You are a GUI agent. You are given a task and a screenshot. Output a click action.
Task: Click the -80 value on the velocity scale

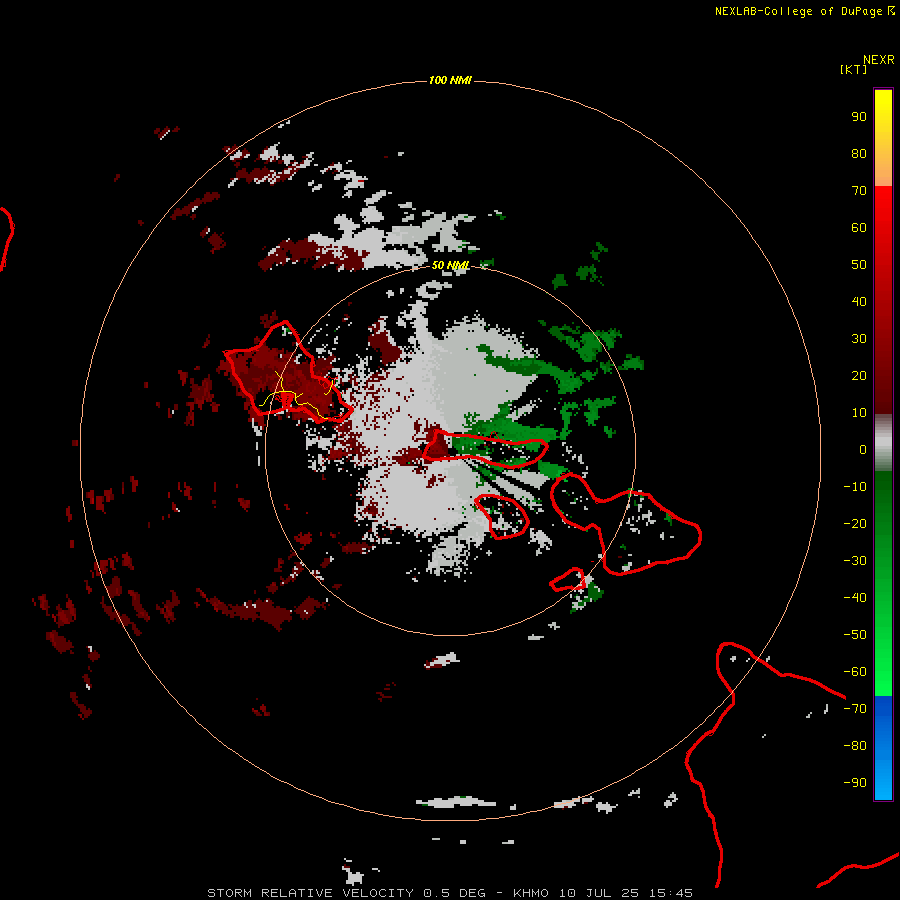click(x=855, y=746)
